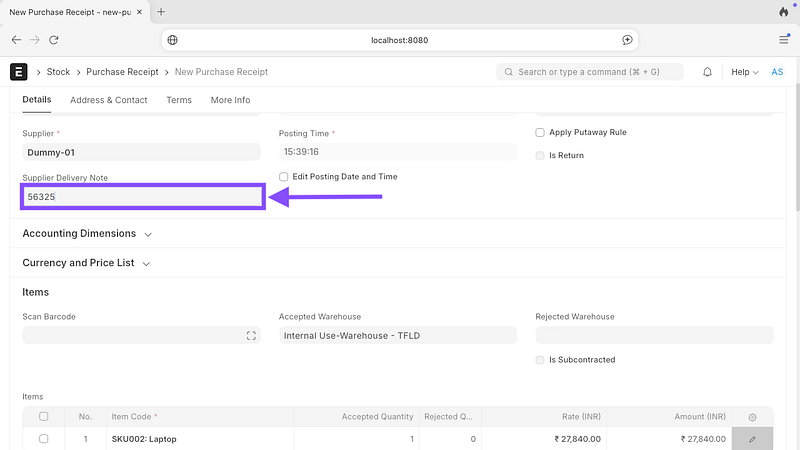Open the Purchase Receipt breadcrumb link
The width and height of the screenshot is (800, 450).
pyautogui.click(x=122, y=72)
